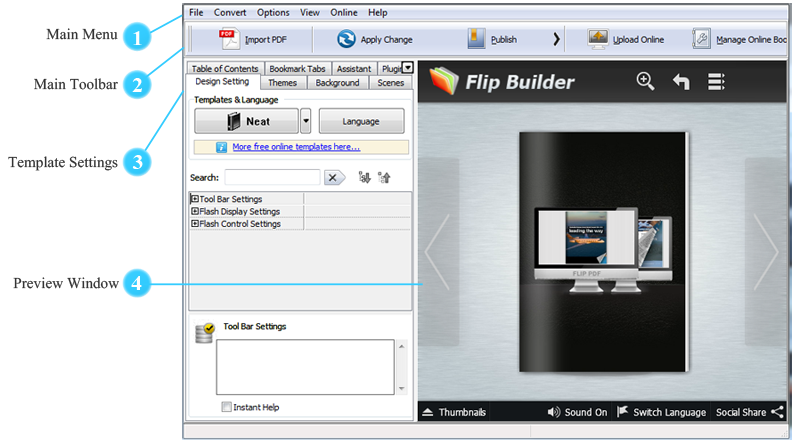Click 'Sound On' text label
Viewport: 800px width, 445px height.
click(x=586, y=412)
